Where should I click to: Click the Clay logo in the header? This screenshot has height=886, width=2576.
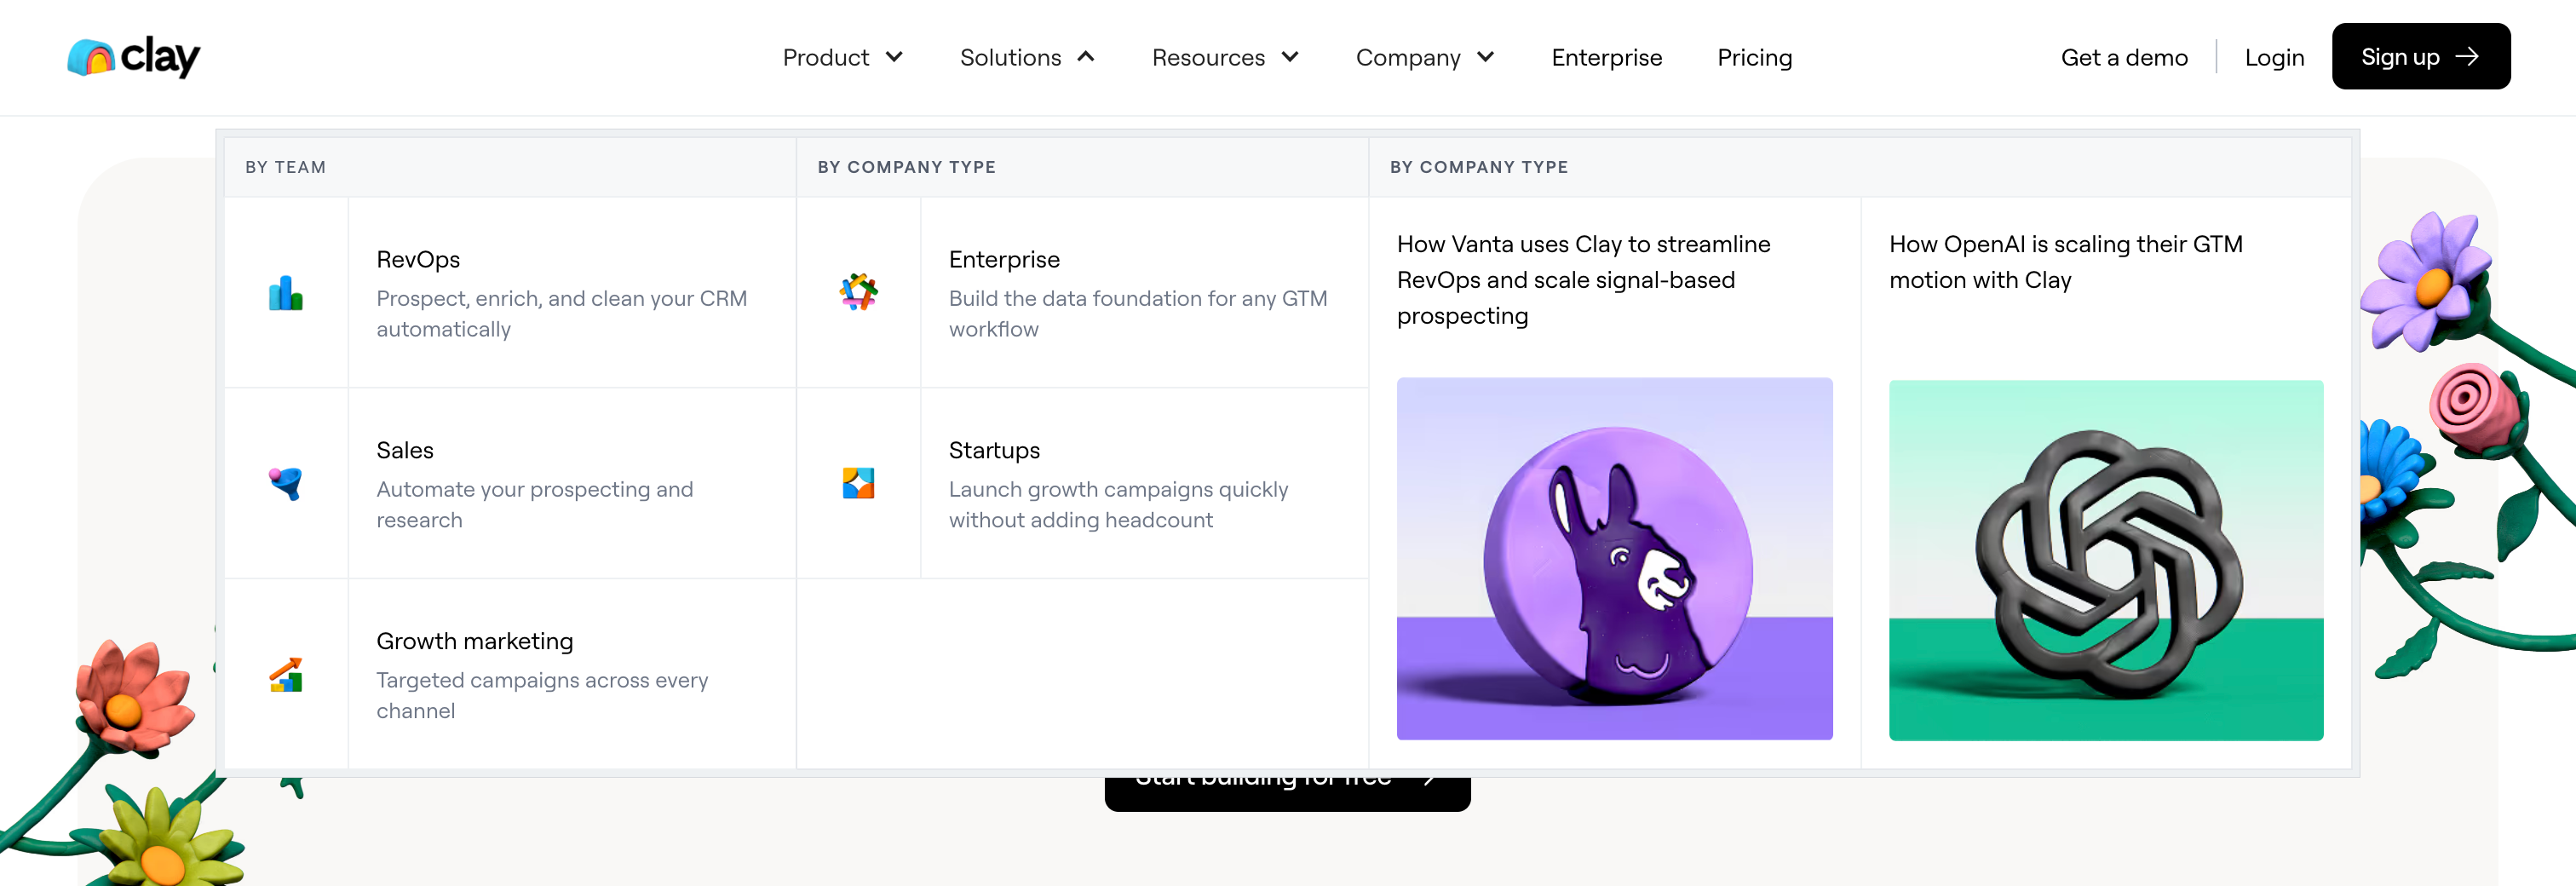pos(133,57)
